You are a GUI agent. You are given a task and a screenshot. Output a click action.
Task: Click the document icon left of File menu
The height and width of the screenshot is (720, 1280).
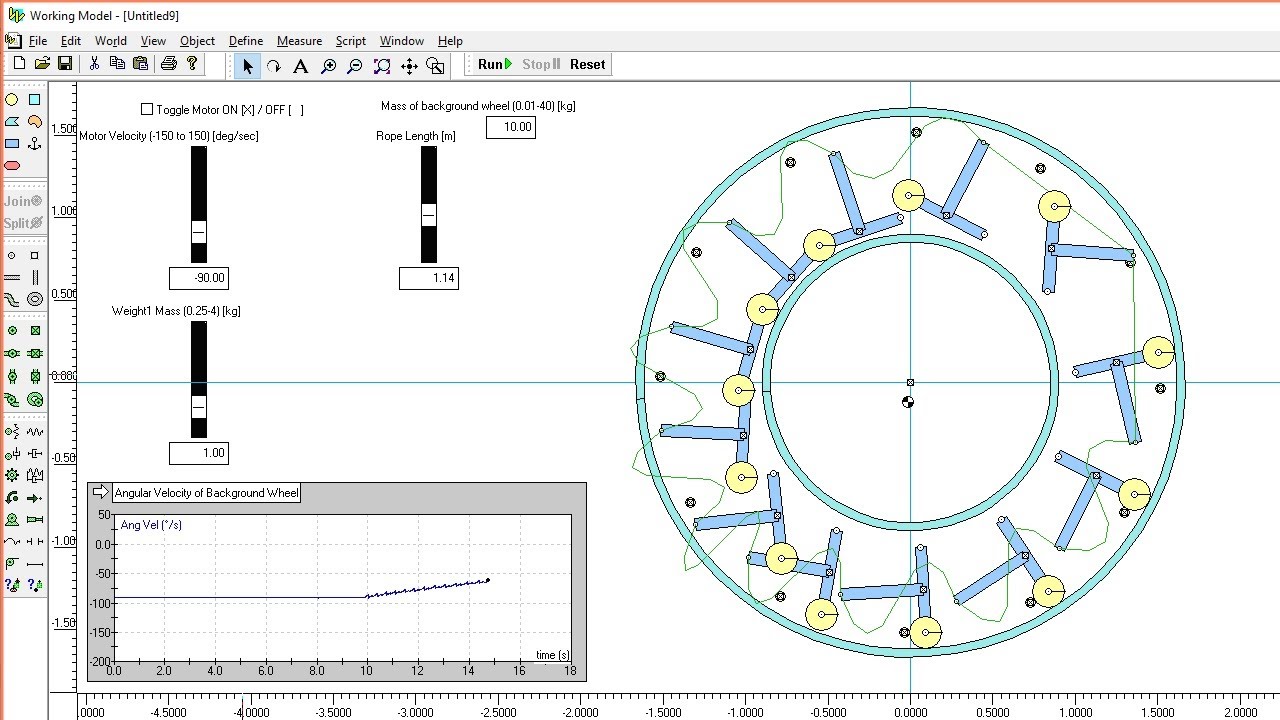12,41
